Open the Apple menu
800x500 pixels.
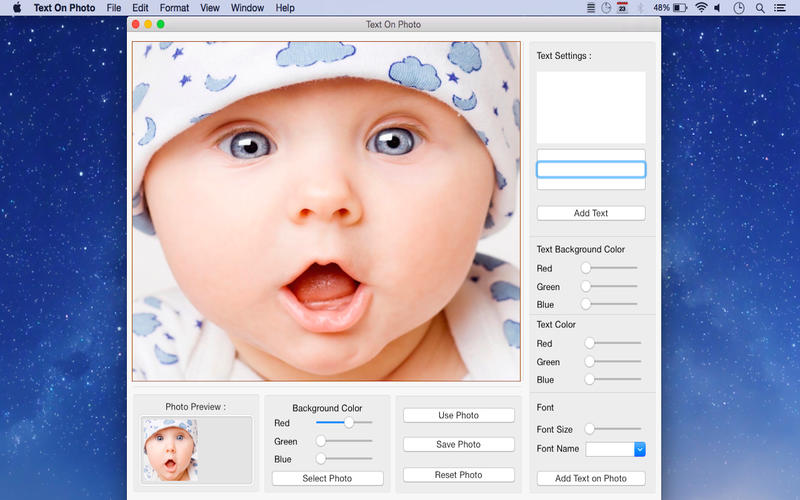[17, 8]
